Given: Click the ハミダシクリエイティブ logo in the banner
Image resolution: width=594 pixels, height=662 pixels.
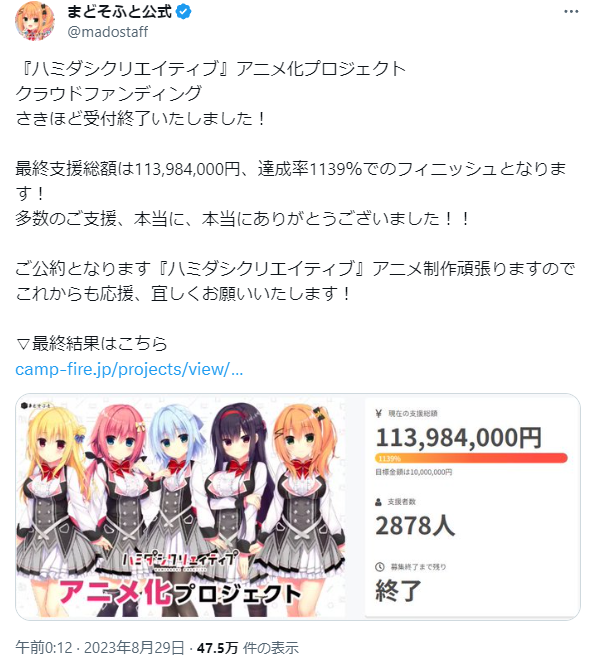Looking at the screenshot, I should [179, 560].
